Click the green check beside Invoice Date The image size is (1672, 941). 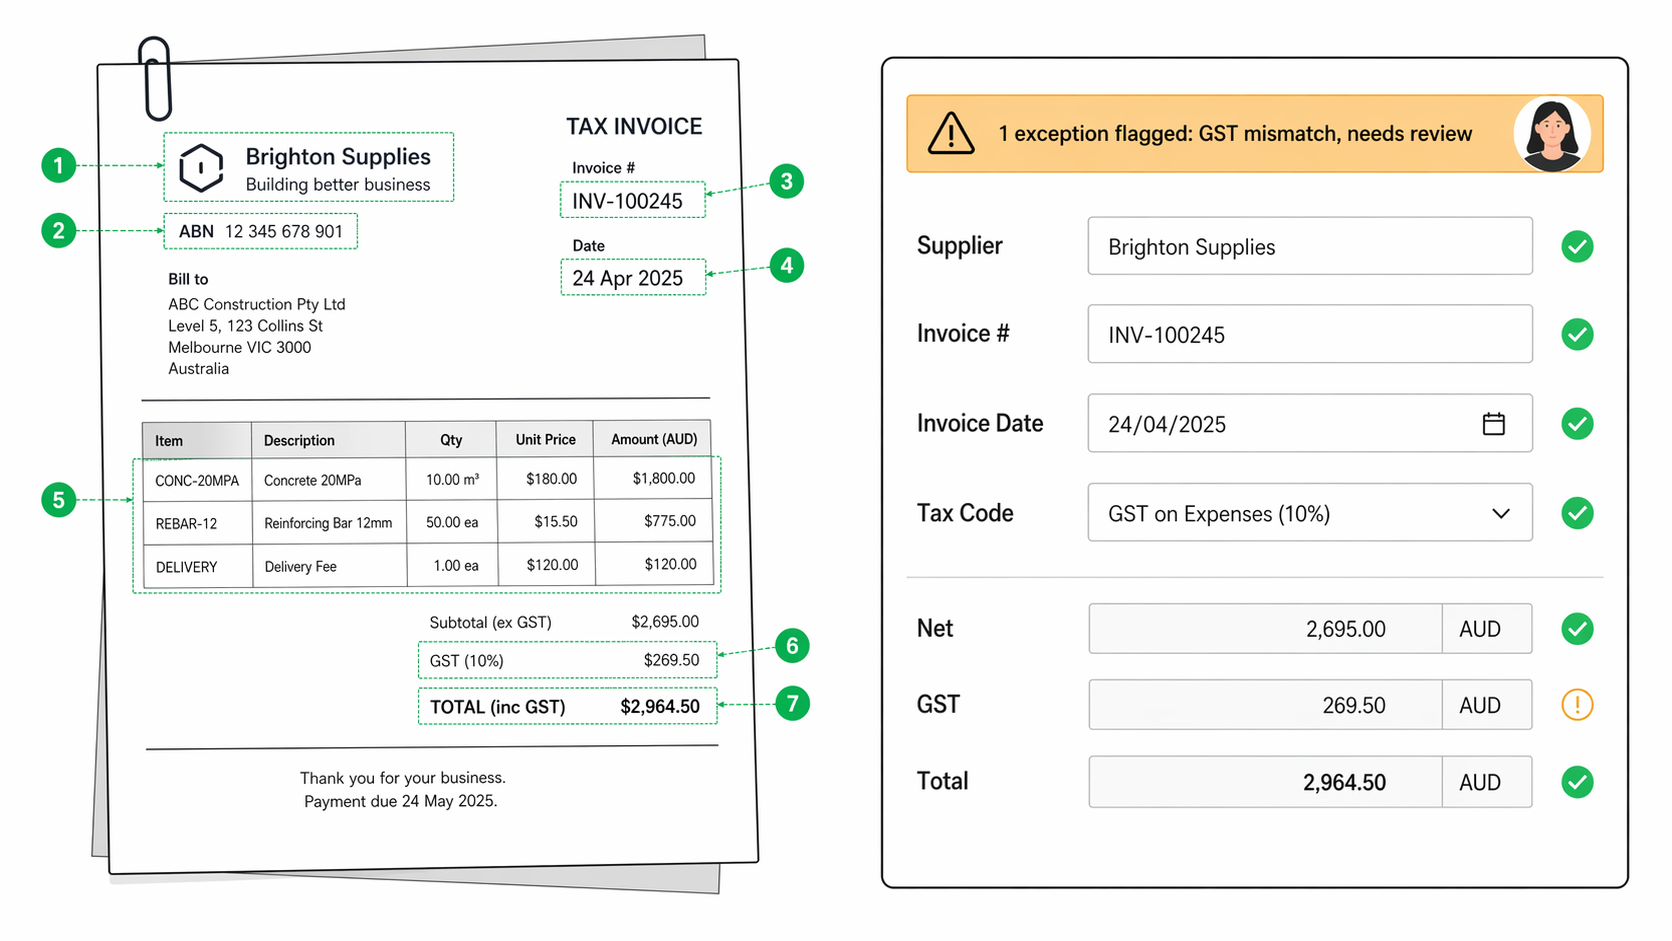pos(1577,424)
